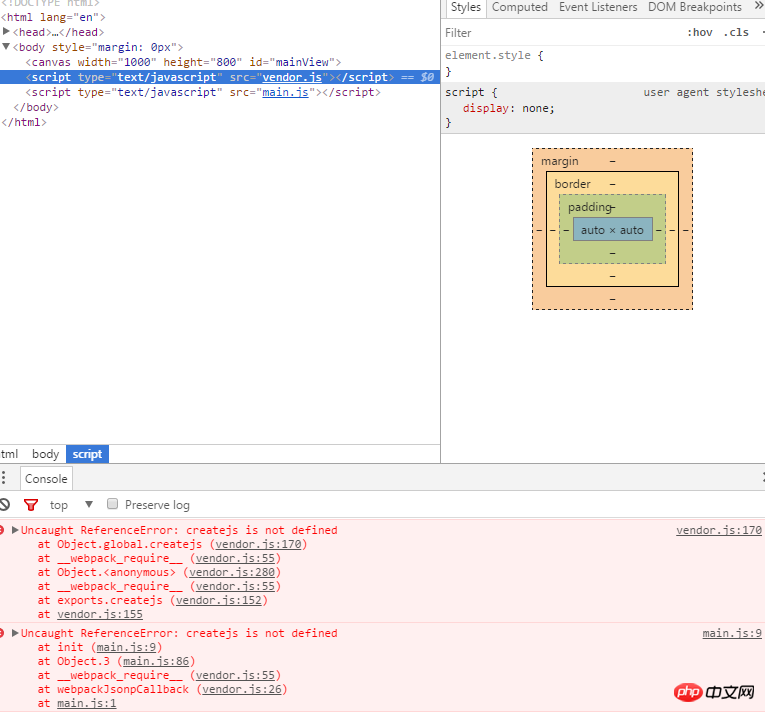Collapse the body element triangle
Screen dimensions: 765x712
[6, 47]
